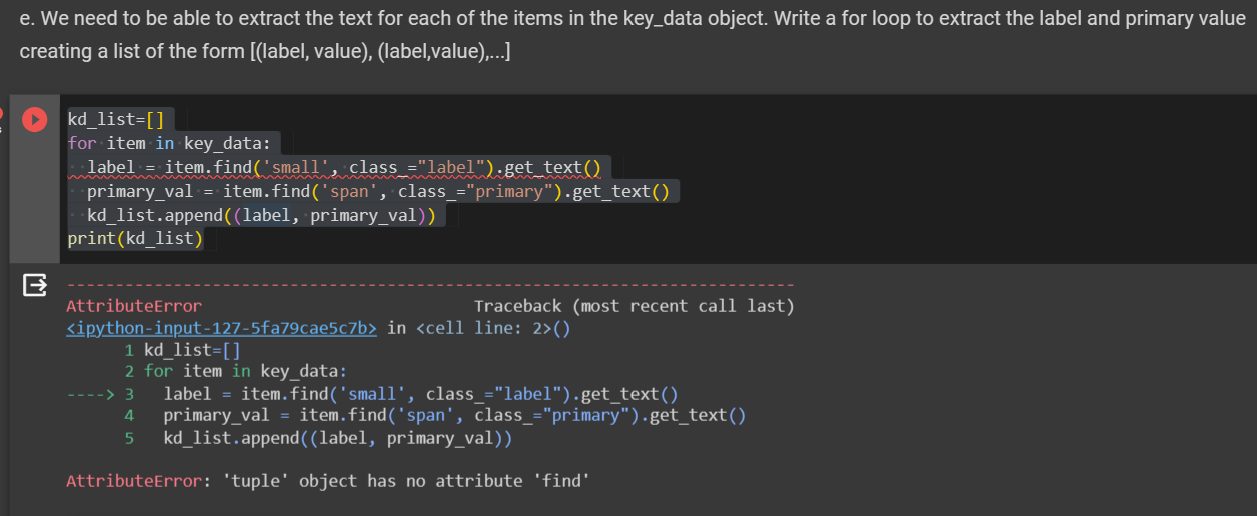Click the 'Traceback (most recent call last)' text
Screen dimensions: 1258x516
pos(634,306)
